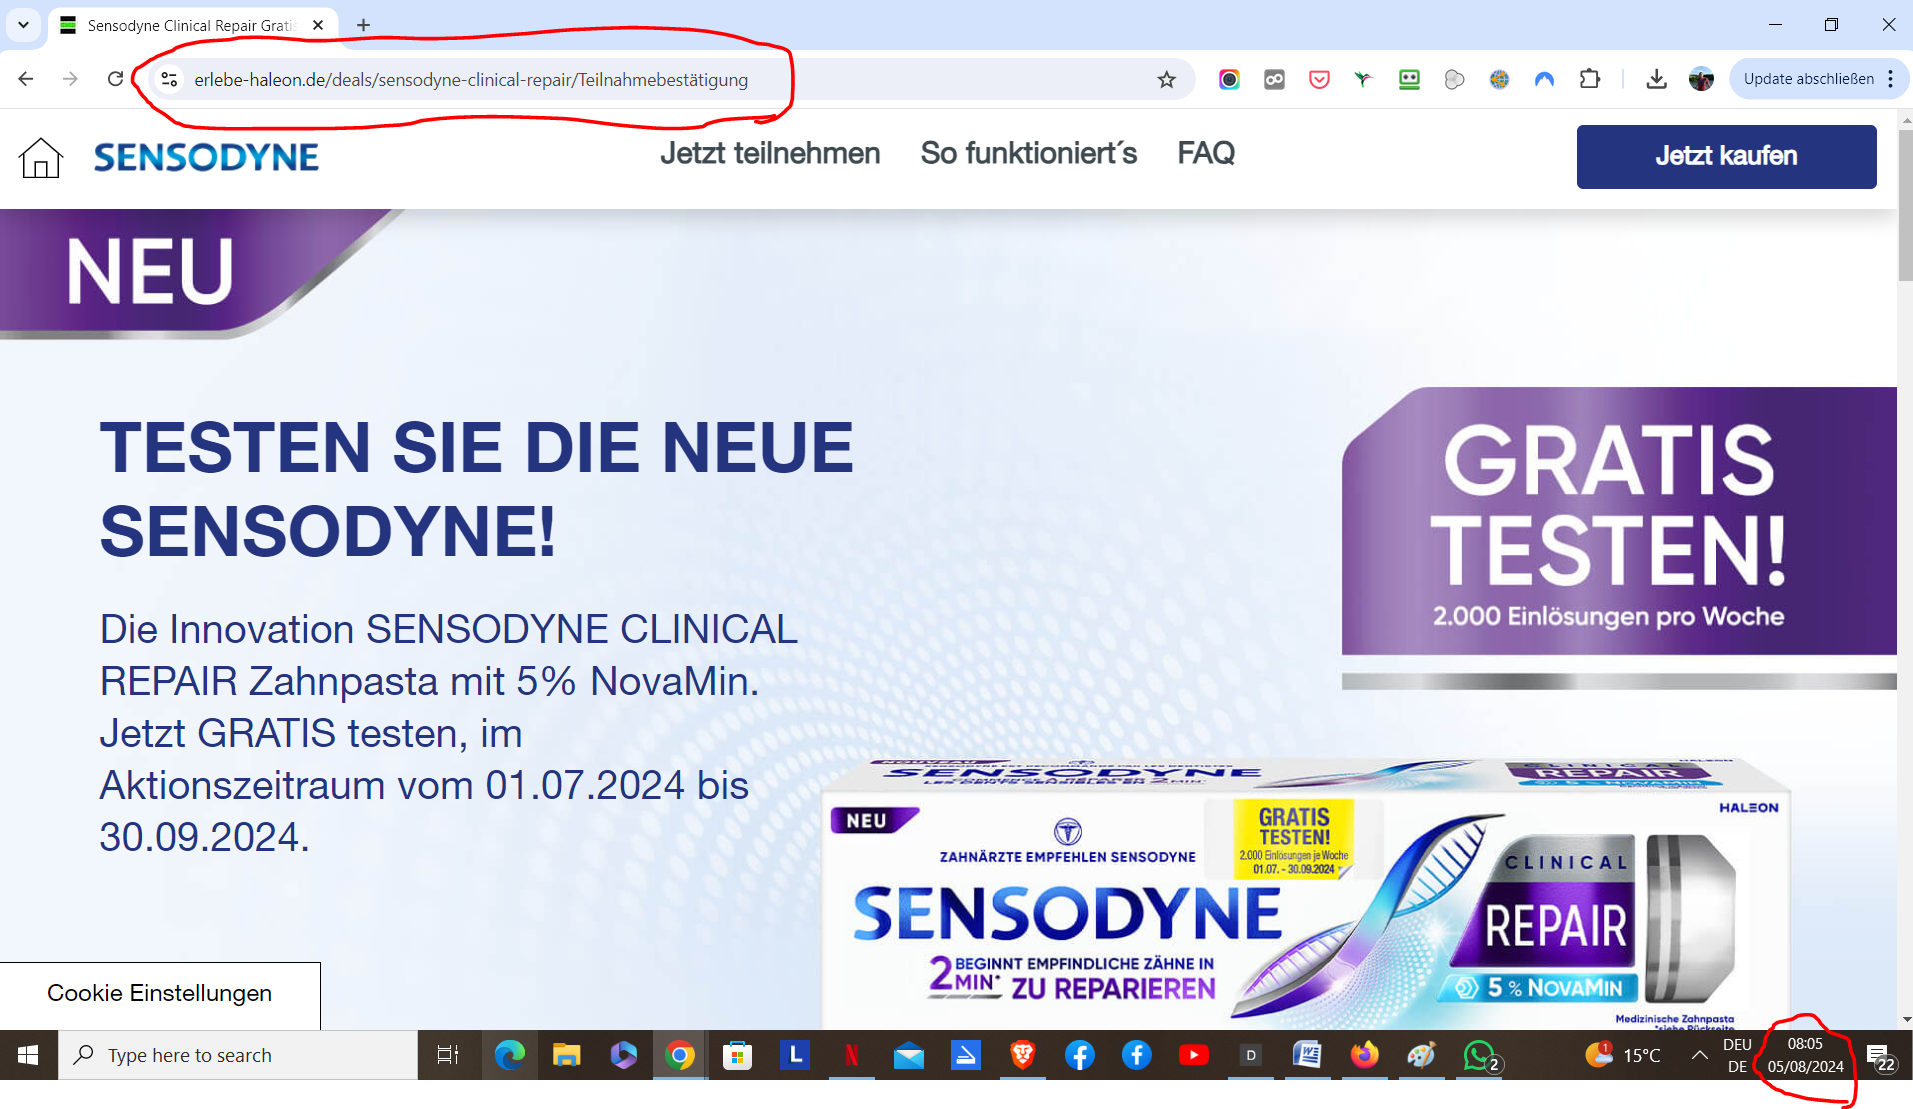Switch the DEU DE input language

(x=1737, y=1055)
